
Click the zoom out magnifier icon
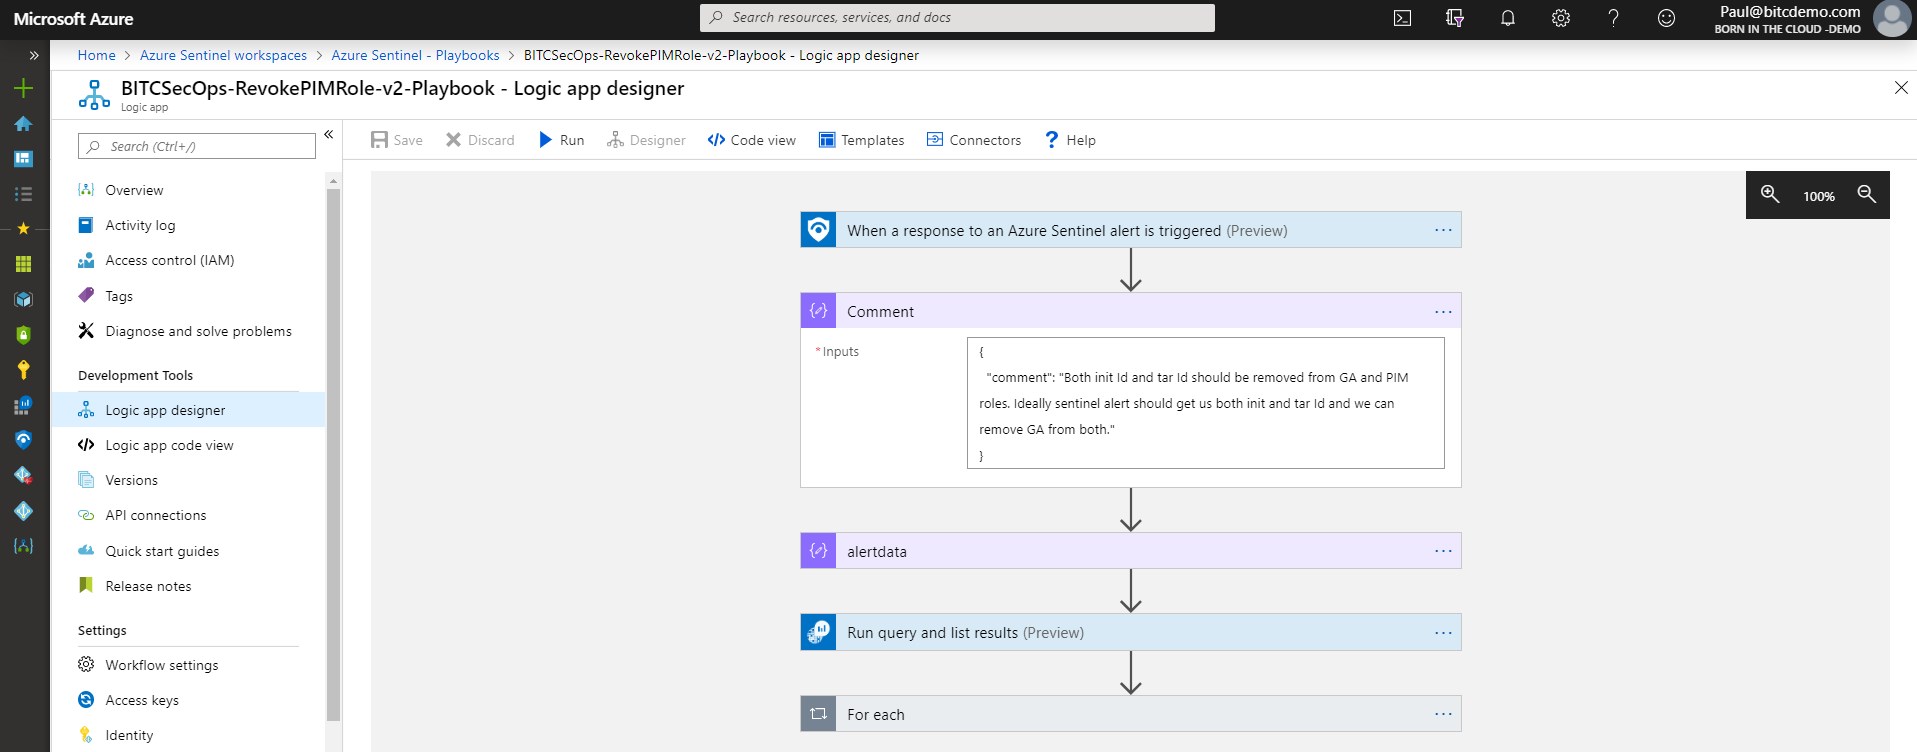click(1866, 195)
